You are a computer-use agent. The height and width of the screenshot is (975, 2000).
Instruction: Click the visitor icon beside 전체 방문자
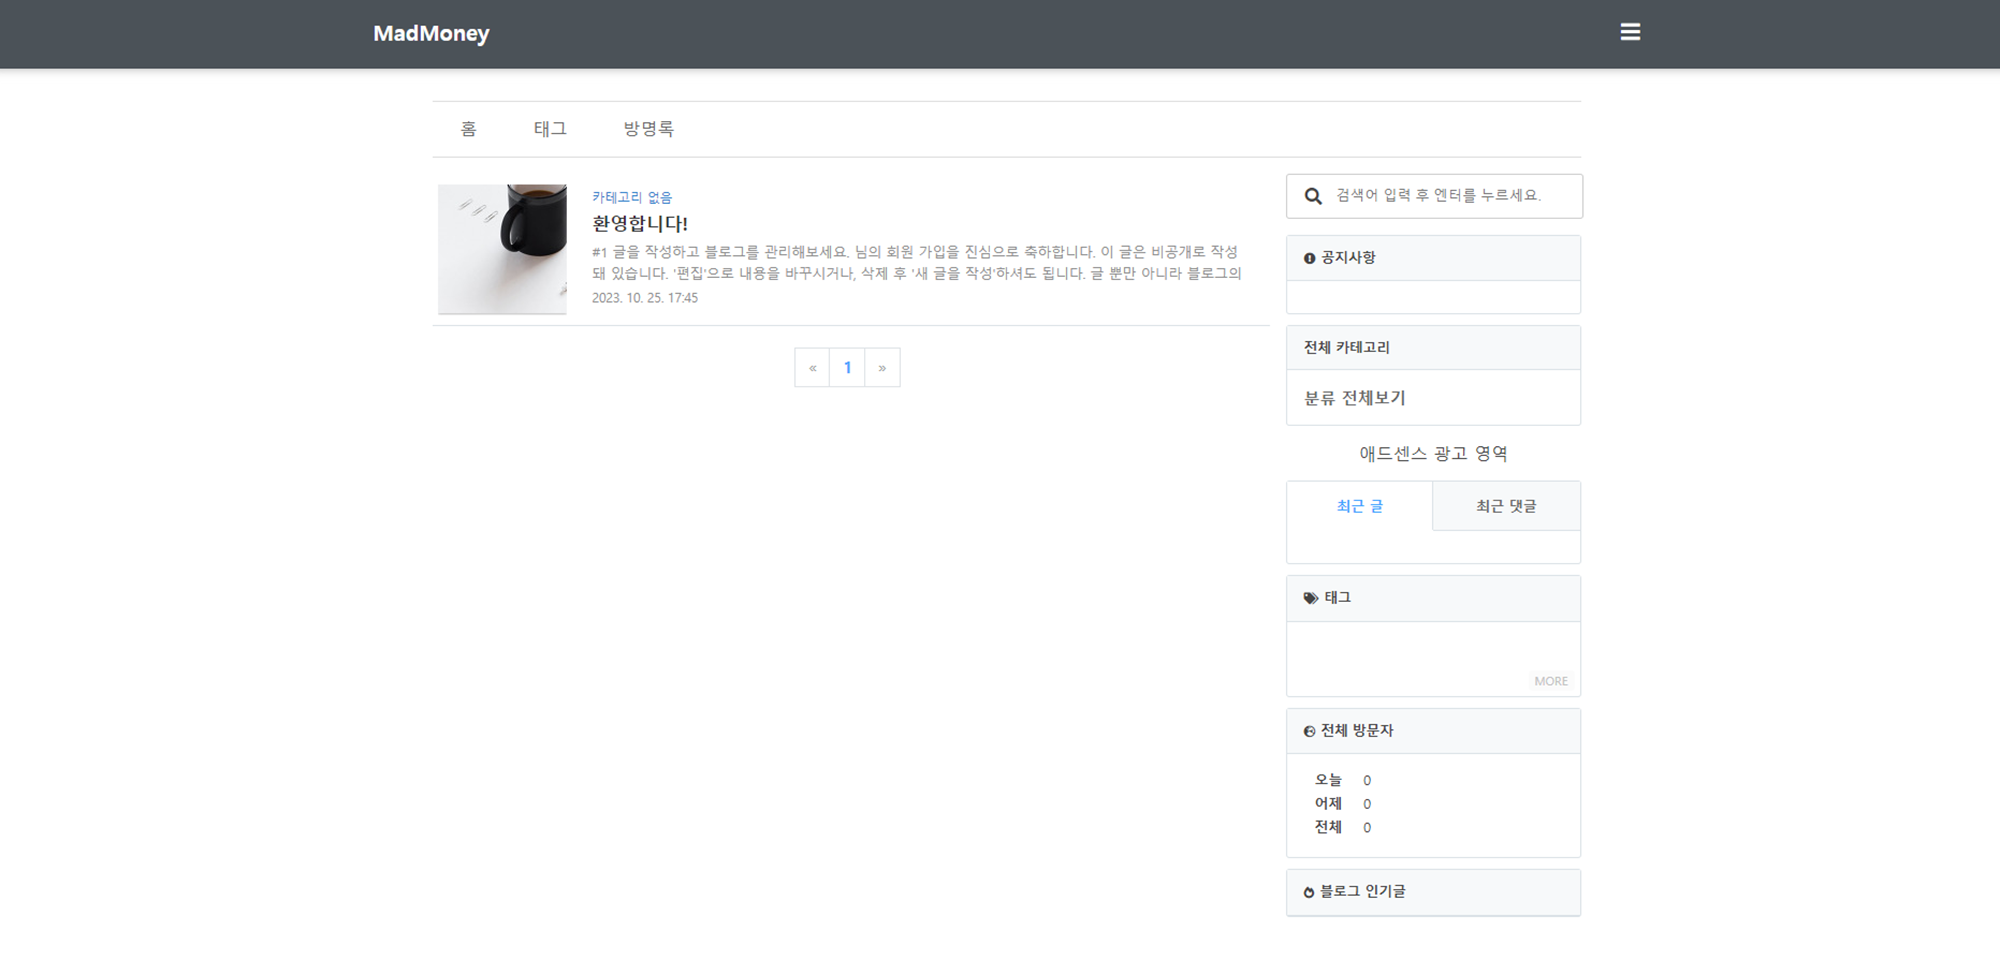(x=1309, y=731)
